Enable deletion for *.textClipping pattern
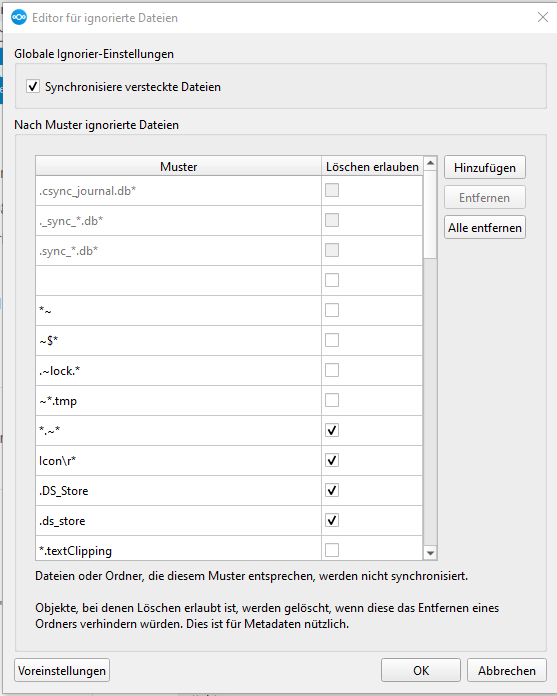Viewport: 557px width, 696px height. click(x=332, y=550)
